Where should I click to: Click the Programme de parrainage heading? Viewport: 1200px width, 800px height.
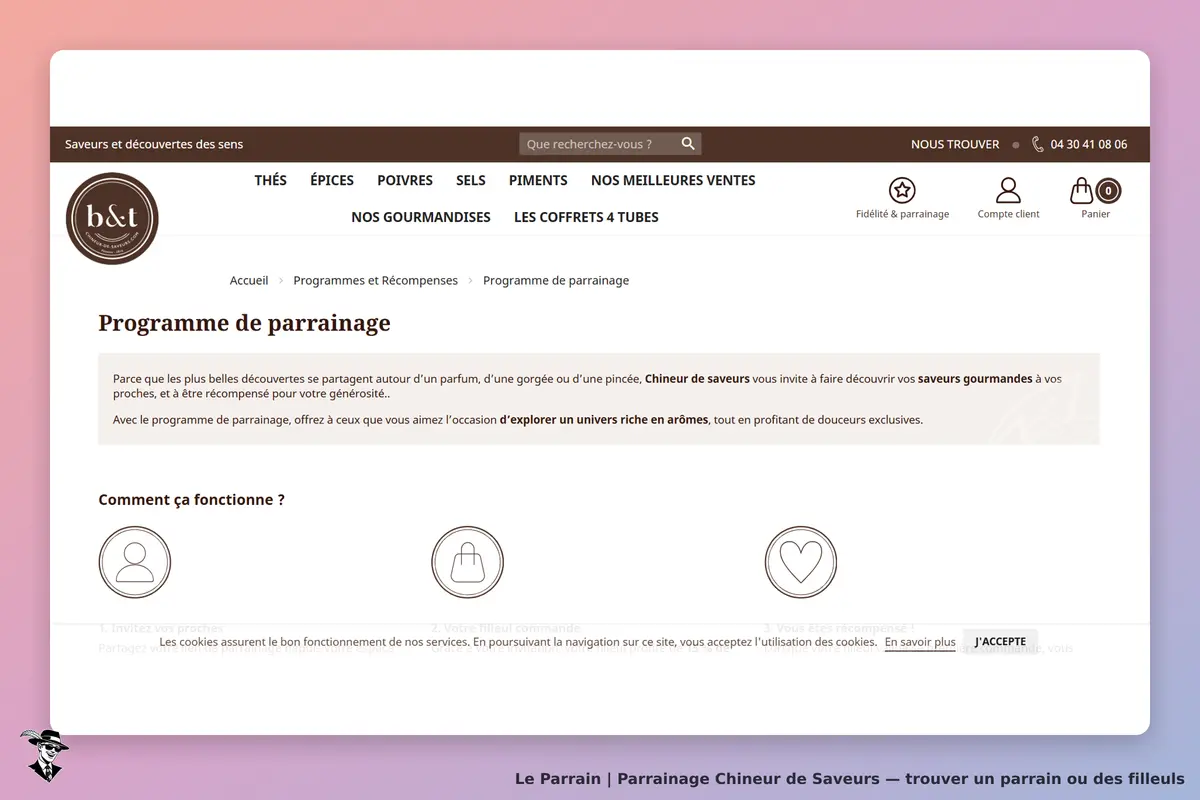[244, 323]
